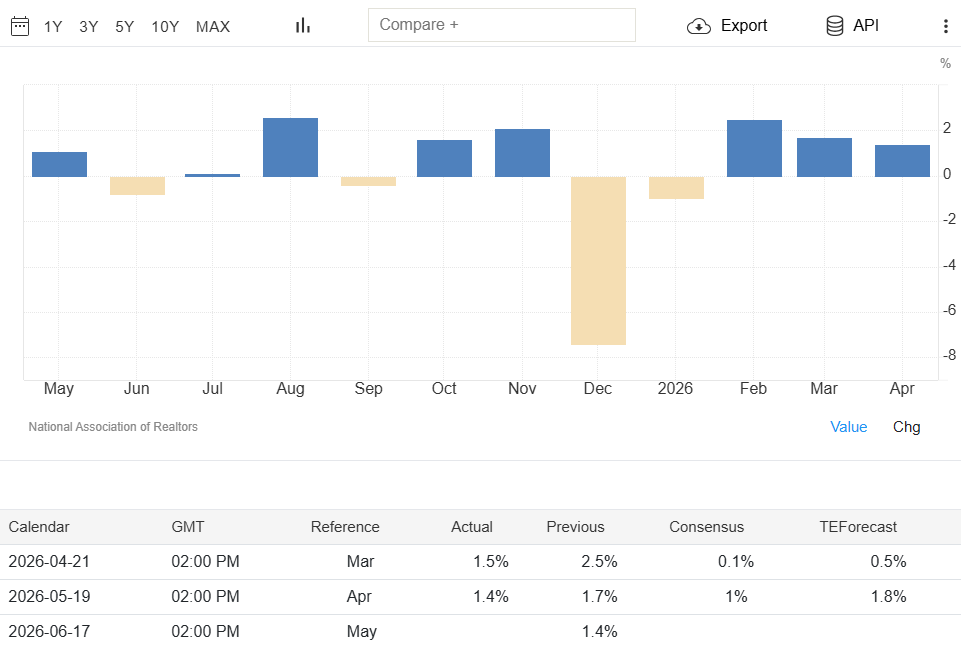Image resolution: width=961 pixels, height=645 pixels.
Task: Click the Oct bar in chart
Action: click(x=444, y=158)
